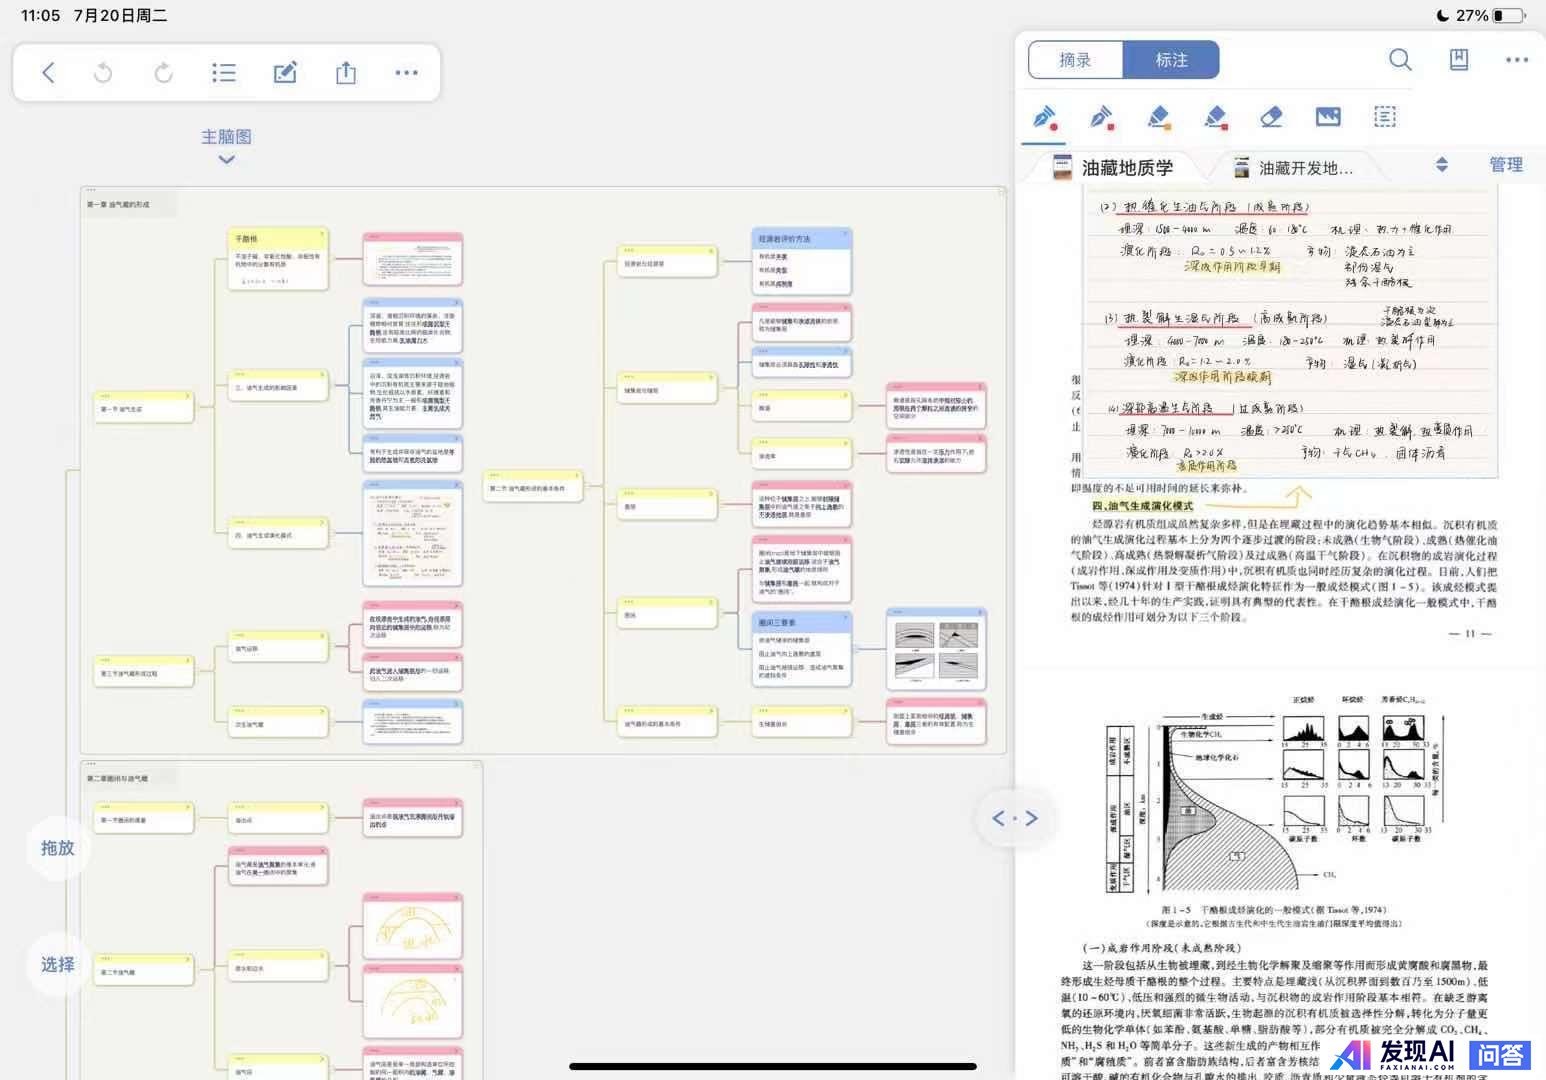Redo the last mind map action
Viewport: 1546px width, 1080px height.
coord(163,72)
